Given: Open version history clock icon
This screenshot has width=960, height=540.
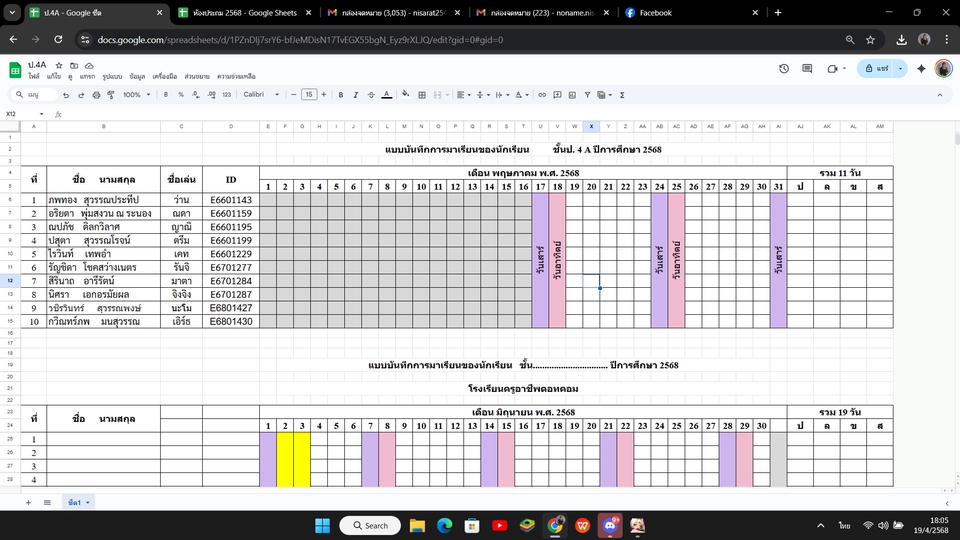Looking at the screenshot, I should tap(784, 69).
